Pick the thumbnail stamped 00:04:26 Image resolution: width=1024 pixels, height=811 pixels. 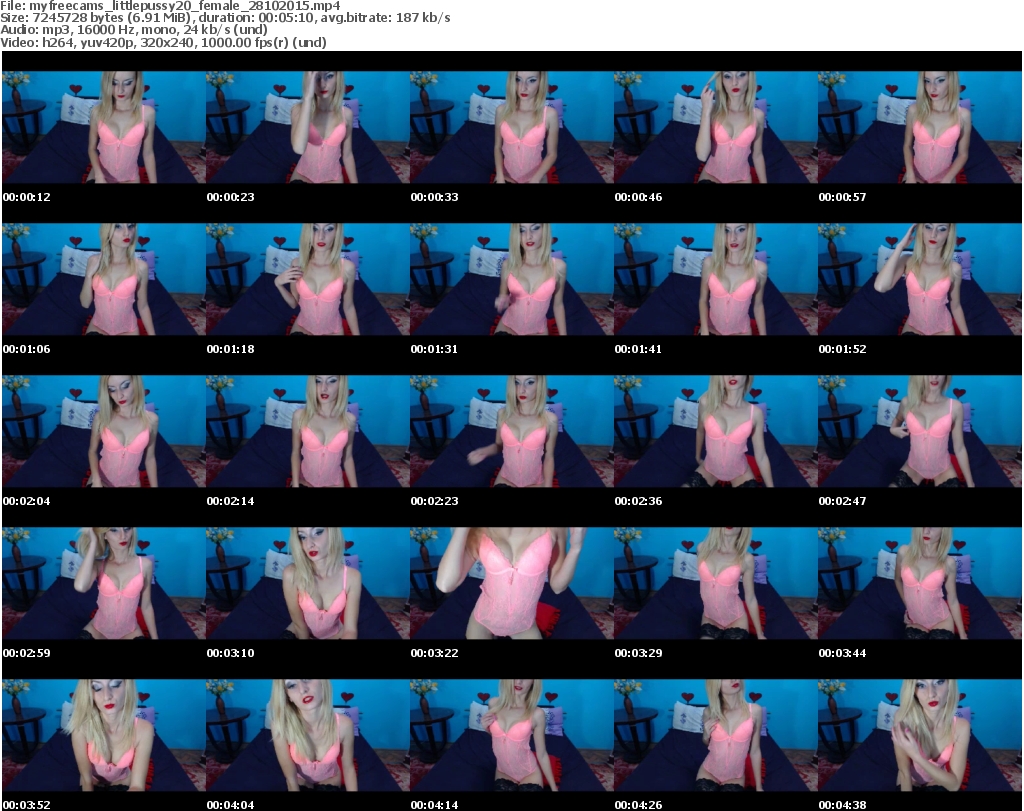[715, 735]
